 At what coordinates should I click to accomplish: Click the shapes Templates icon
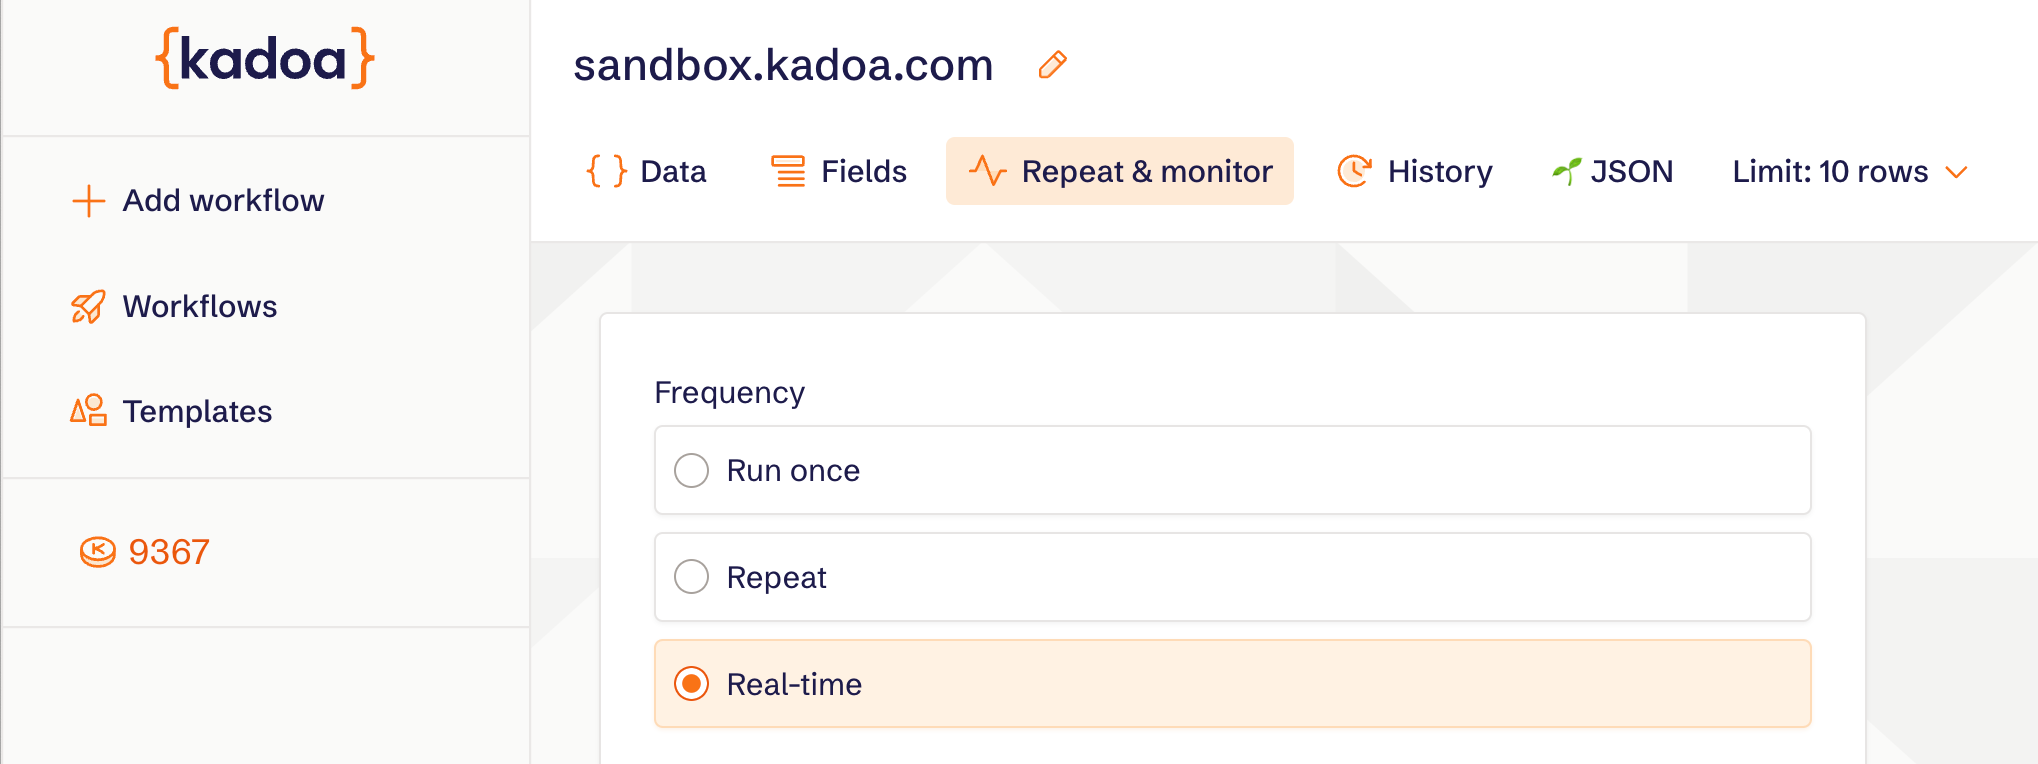(88, 410)
